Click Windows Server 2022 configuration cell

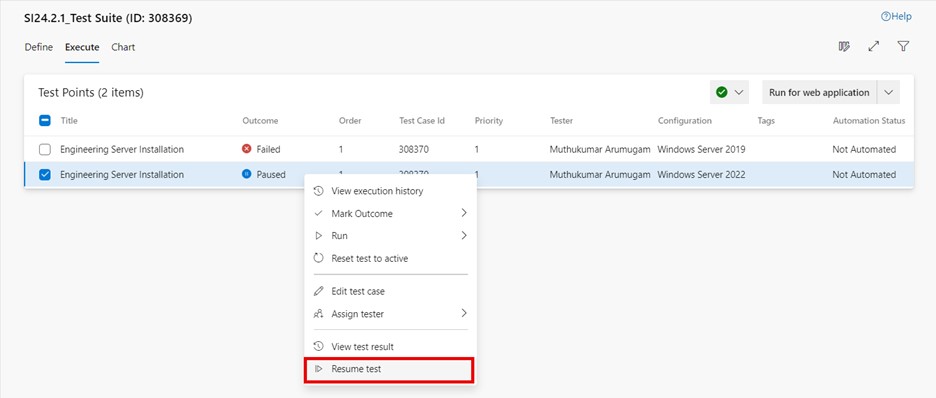701,175
